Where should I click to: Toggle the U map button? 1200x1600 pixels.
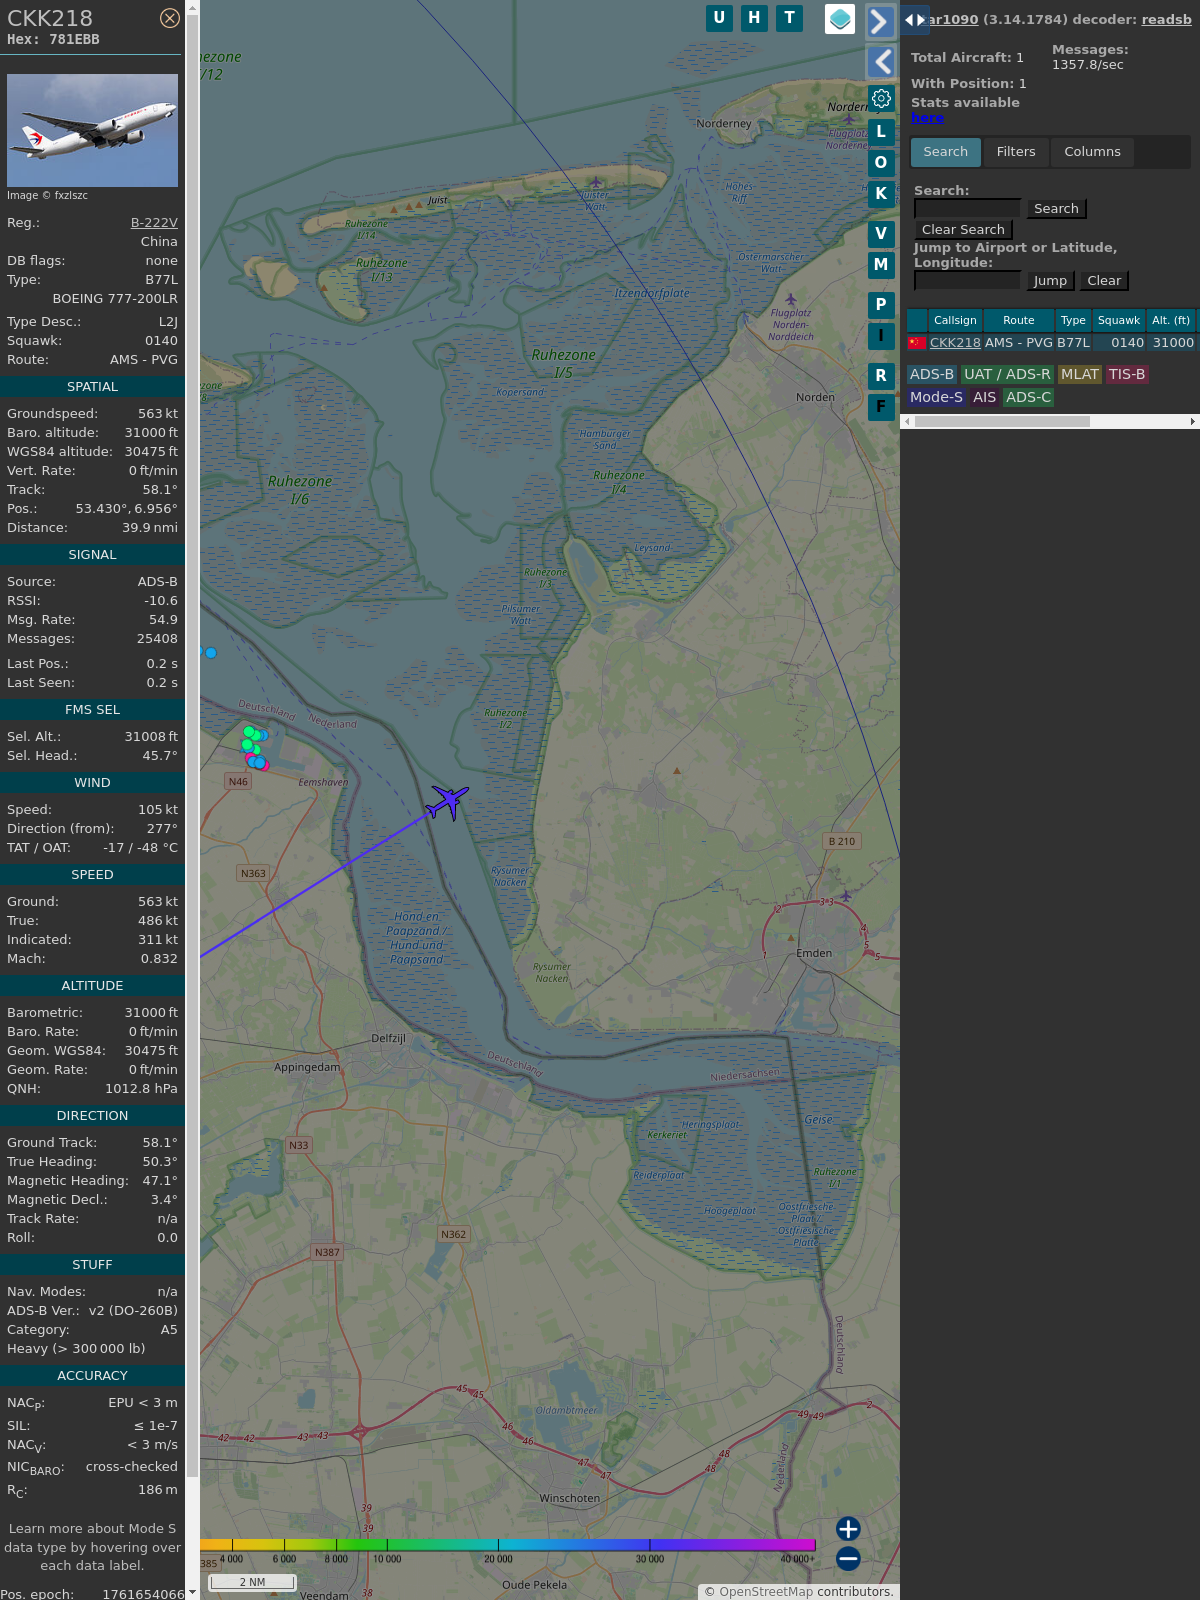pos(719,18)
